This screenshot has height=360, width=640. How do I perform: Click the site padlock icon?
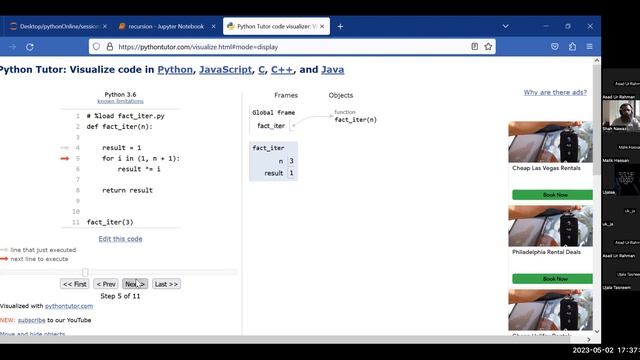click(x=110, y=47)
